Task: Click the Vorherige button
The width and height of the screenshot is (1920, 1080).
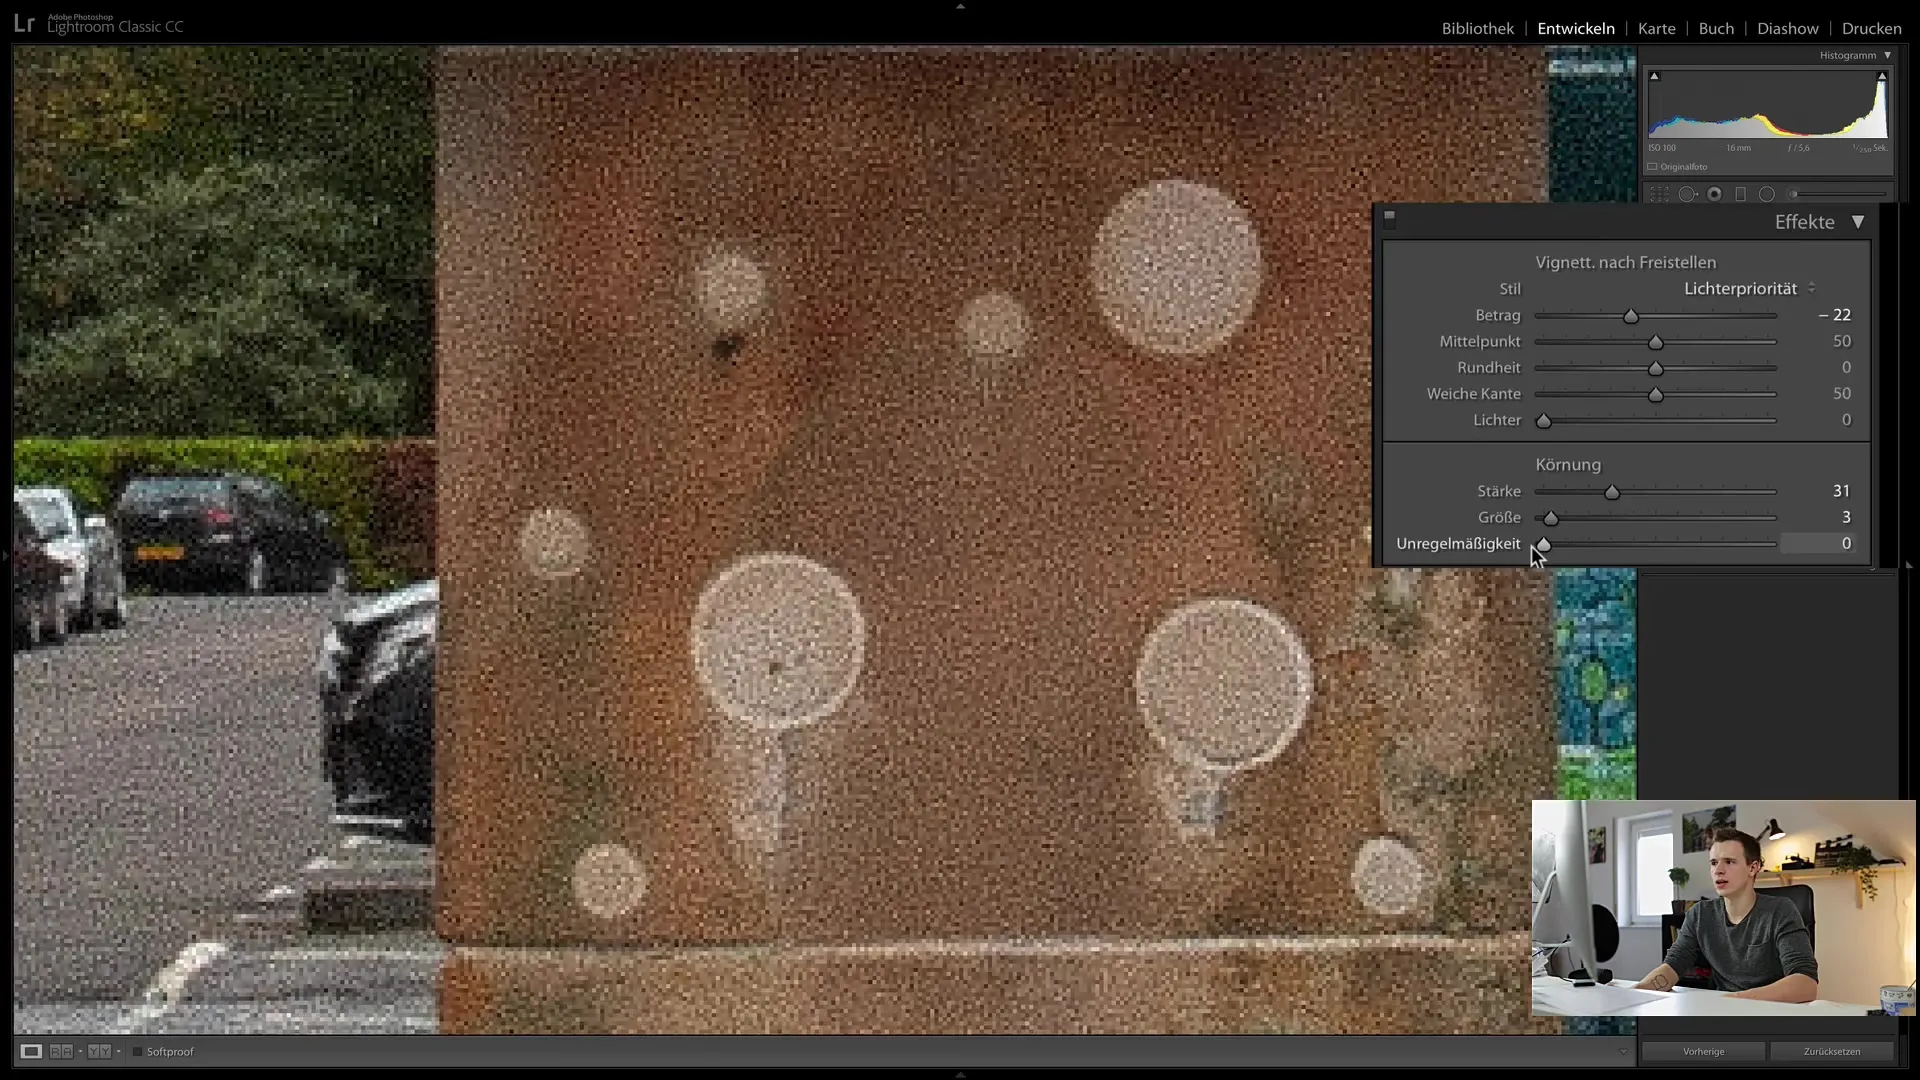Action: (1703, 1051)
